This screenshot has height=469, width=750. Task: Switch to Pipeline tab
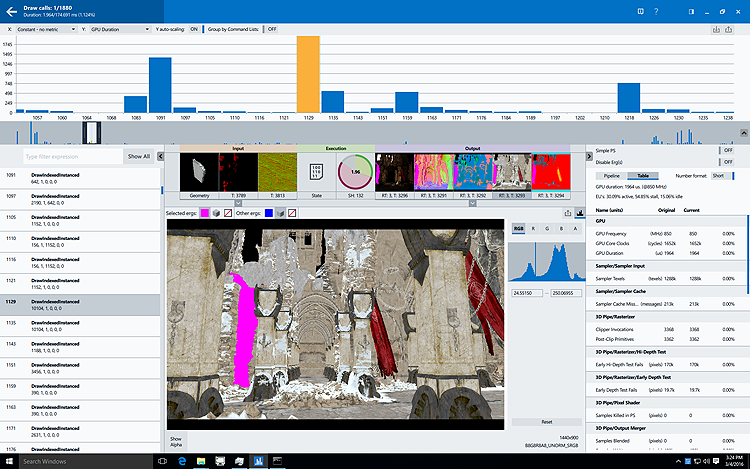point(611,176)
